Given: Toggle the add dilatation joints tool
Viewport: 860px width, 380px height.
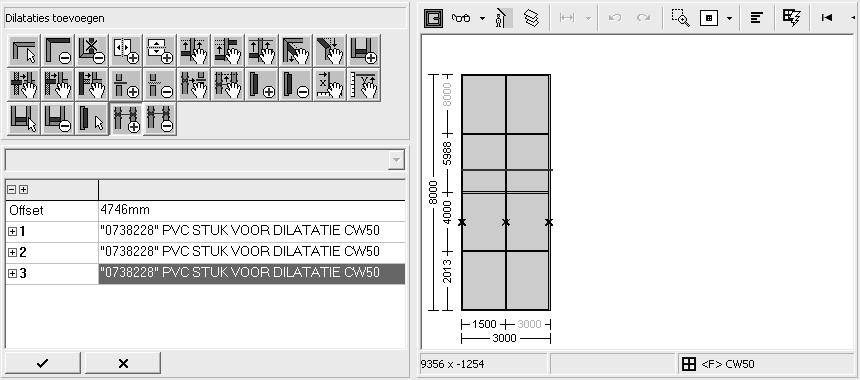Looking at the screenshot, I should click(126, 119).
